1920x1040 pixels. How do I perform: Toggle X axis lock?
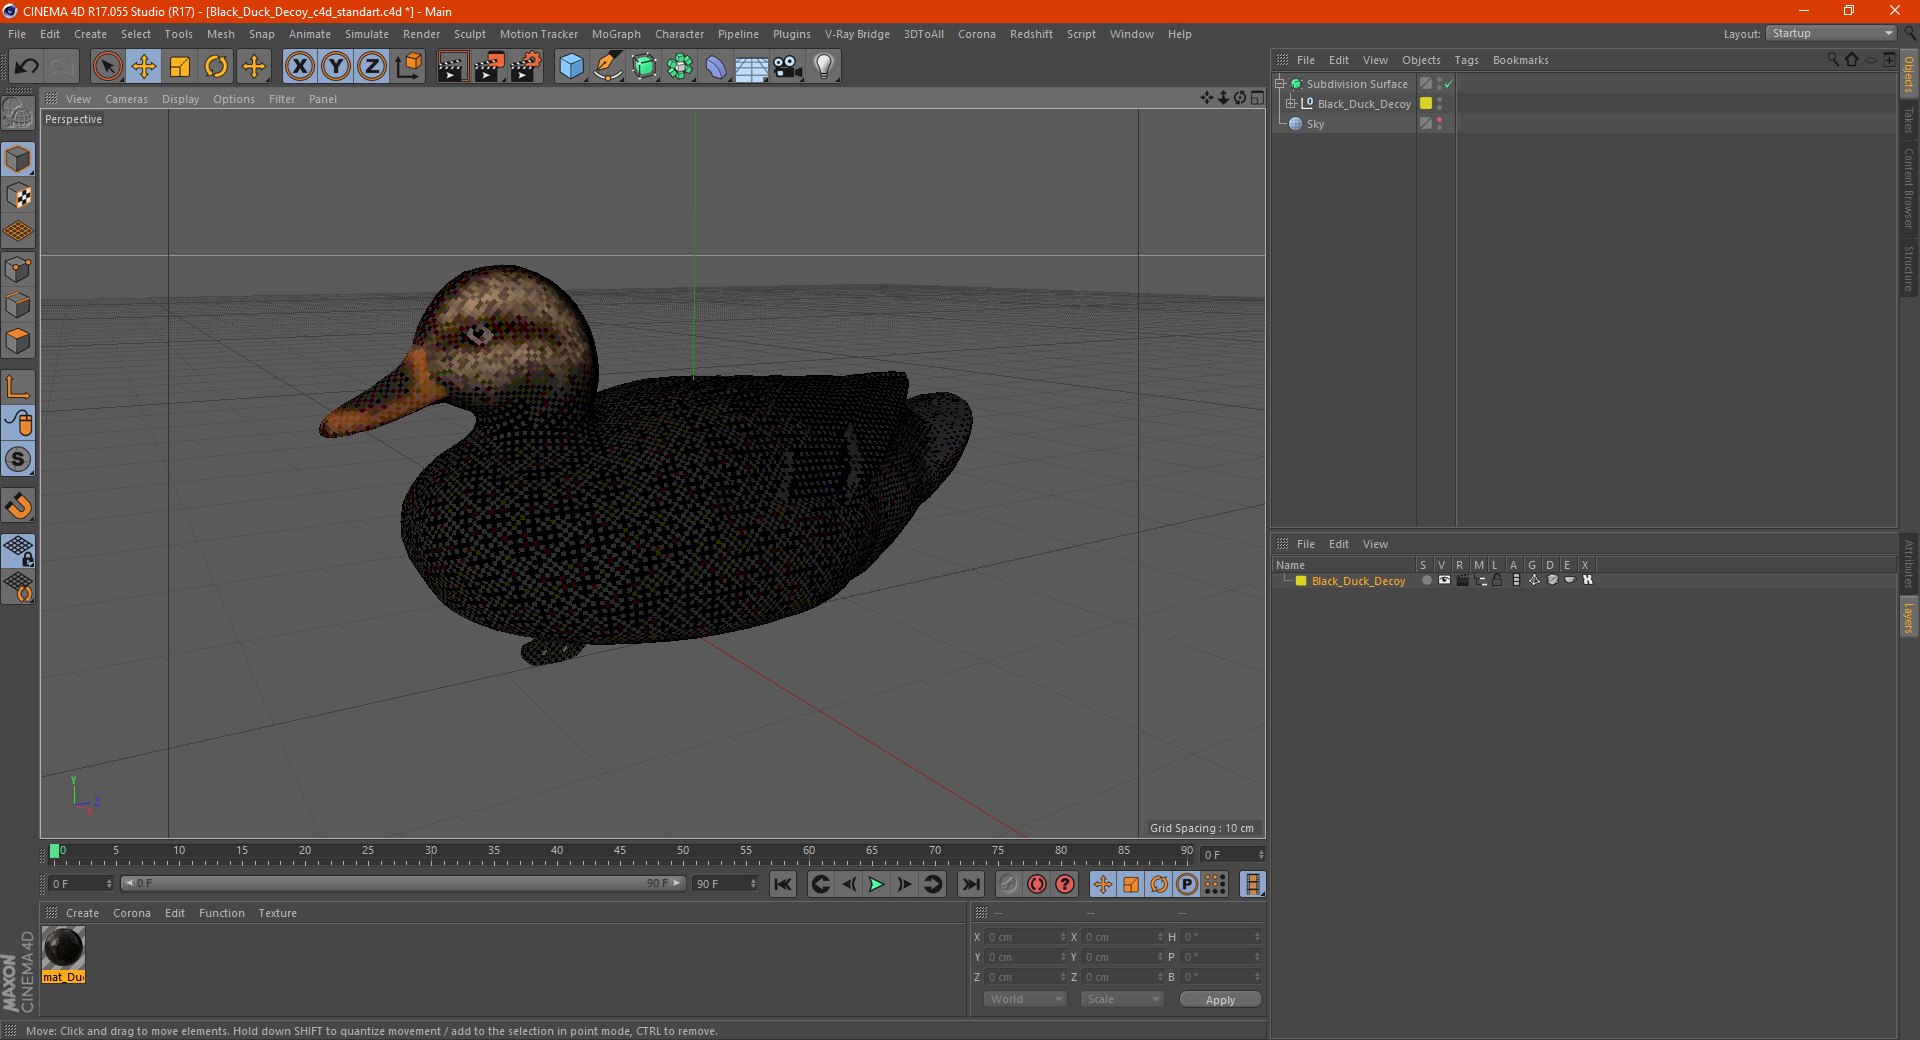tap(299, 67)
